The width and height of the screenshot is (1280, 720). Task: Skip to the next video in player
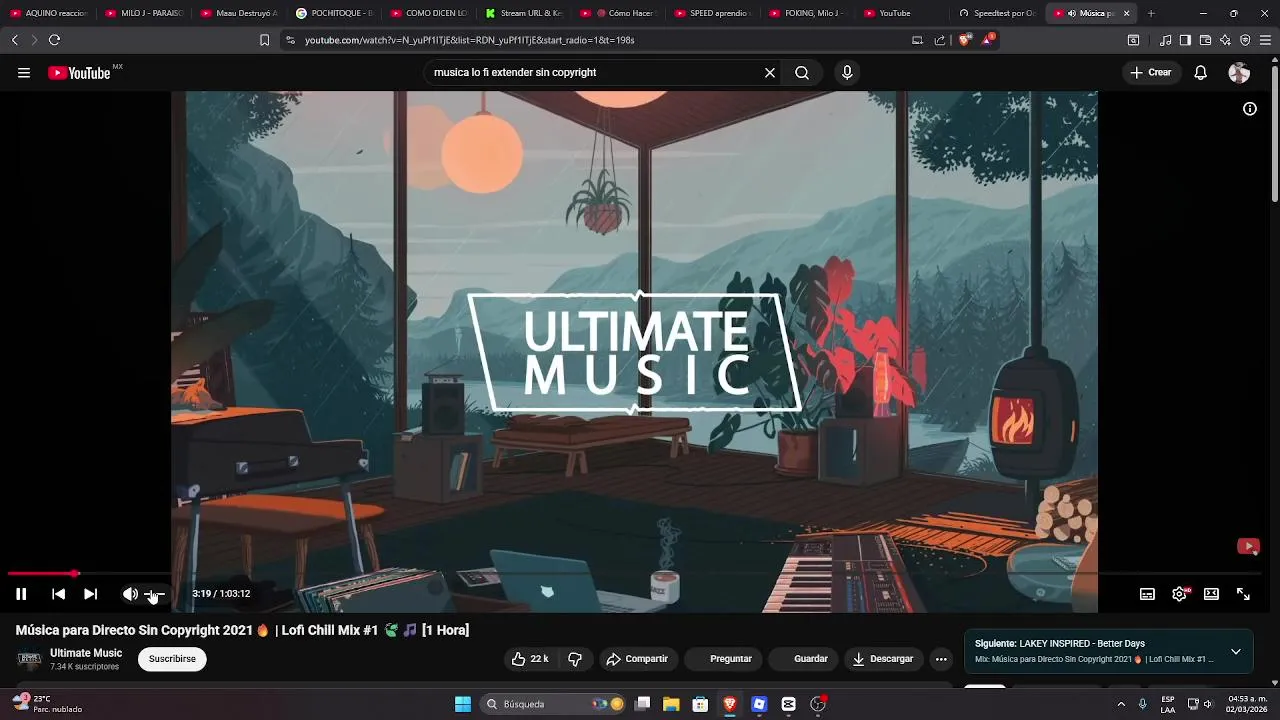(90, 594)
